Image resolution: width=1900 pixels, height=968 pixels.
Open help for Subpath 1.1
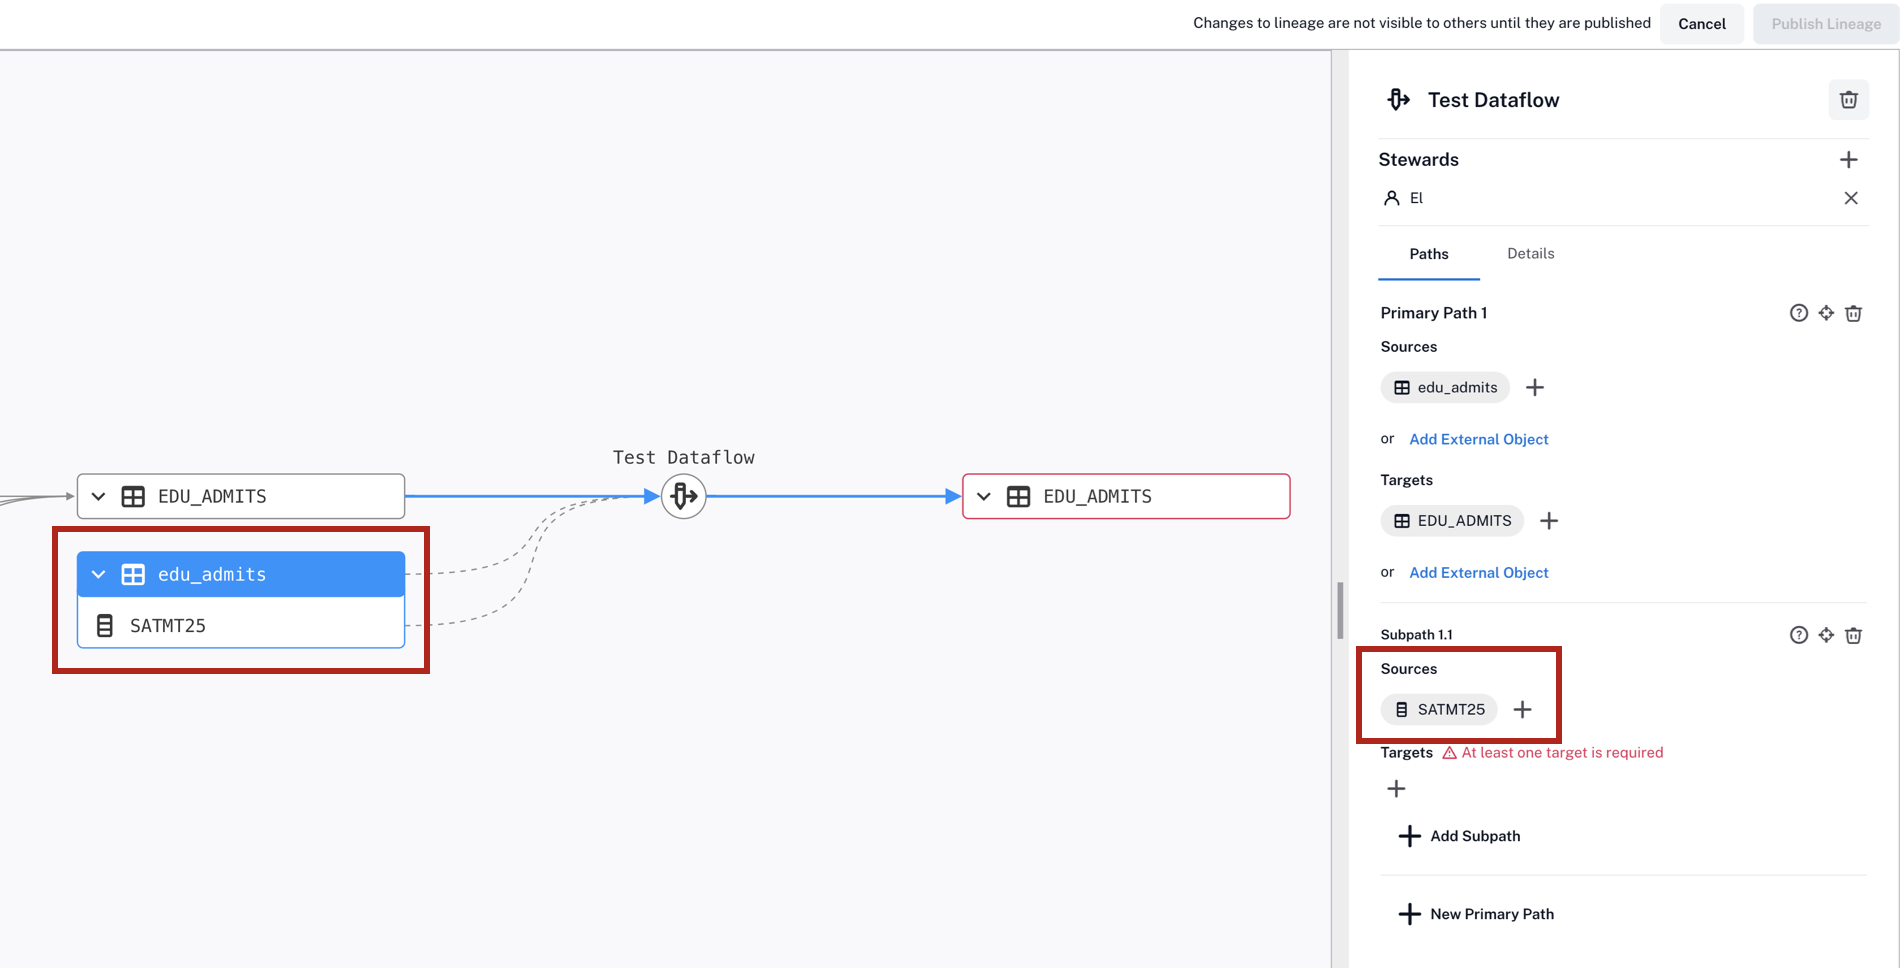click(x=1798, y=635)
